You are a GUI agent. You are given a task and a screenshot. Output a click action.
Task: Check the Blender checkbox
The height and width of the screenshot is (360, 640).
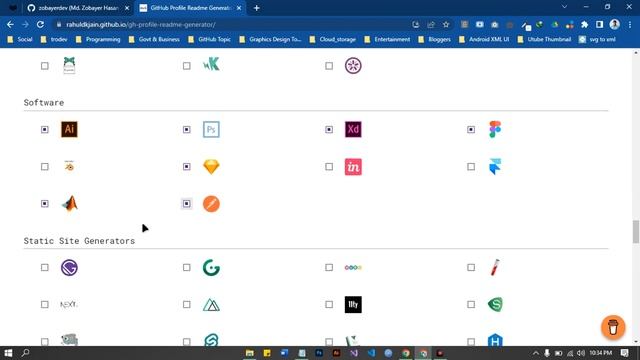coord(44,167)
